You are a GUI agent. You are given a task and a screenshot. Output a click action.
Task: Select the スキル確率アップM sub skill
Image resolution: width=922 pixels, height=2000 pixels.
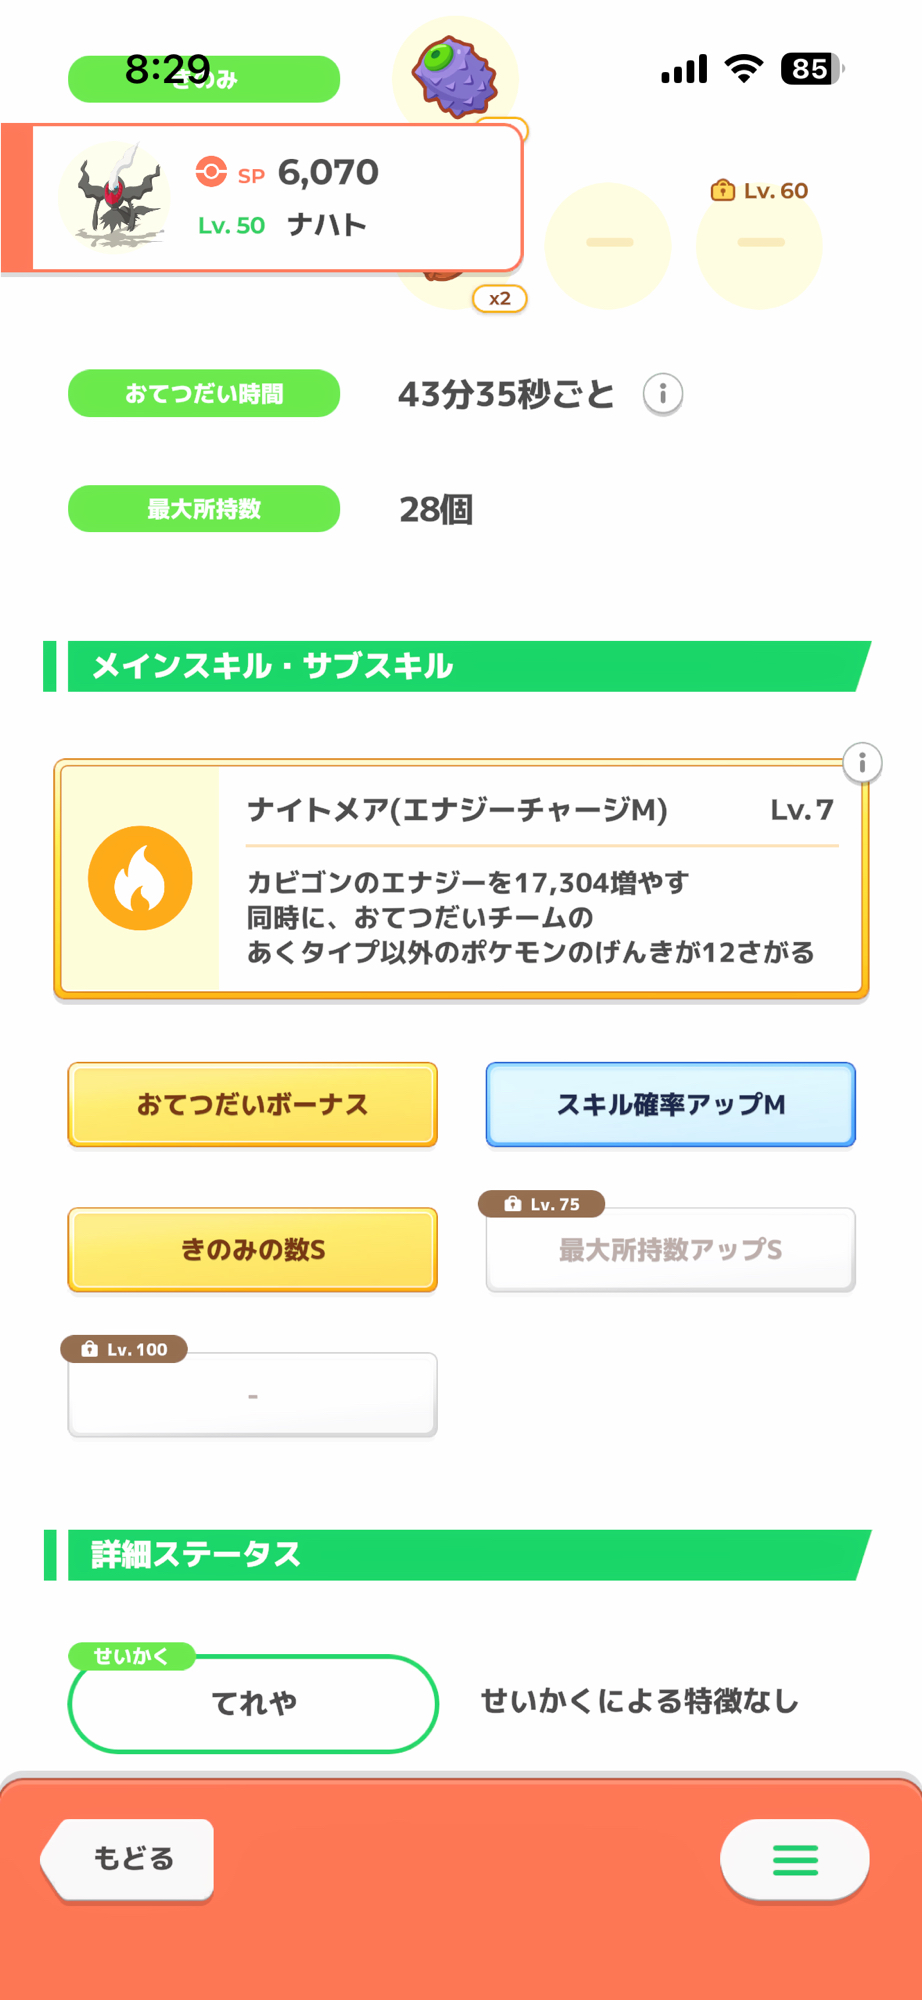tap(670, 1104)
